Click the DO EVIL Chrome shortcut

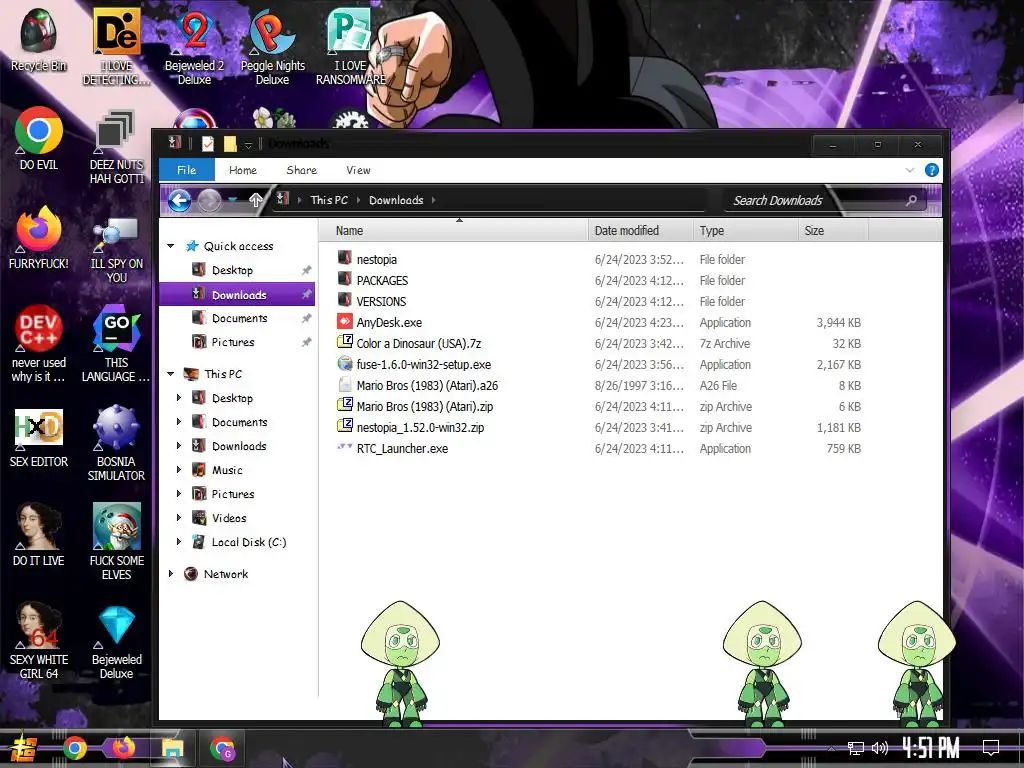39,138
